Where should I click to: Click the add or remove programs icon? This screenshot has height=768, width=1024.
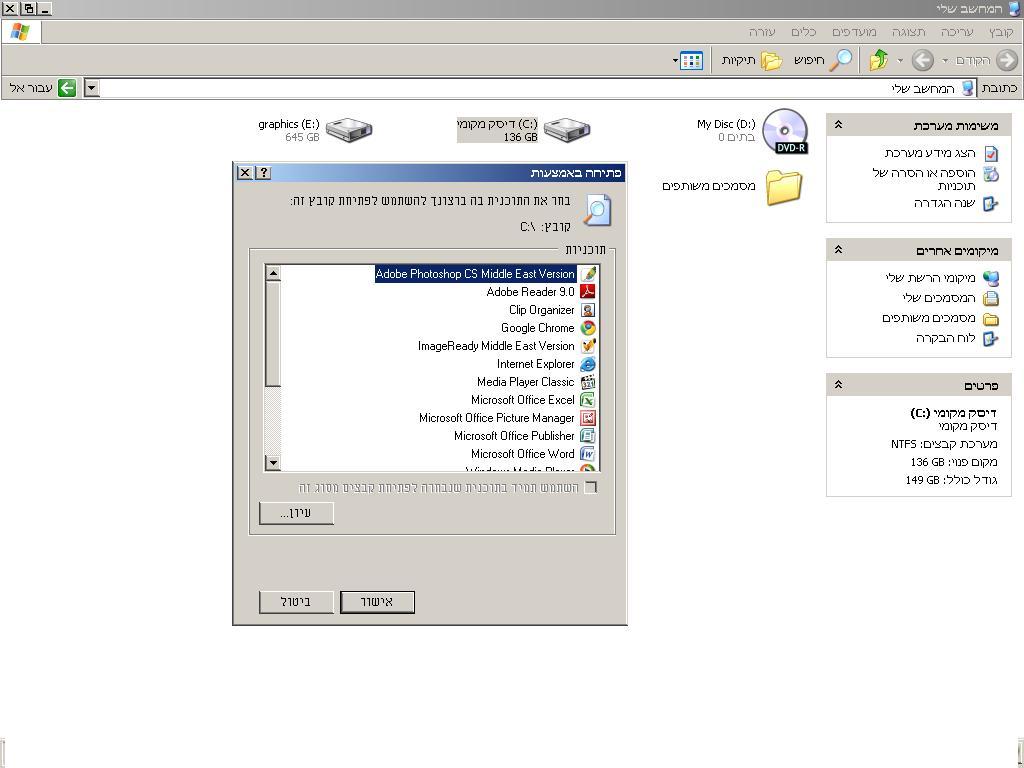(x=991, y=174)
